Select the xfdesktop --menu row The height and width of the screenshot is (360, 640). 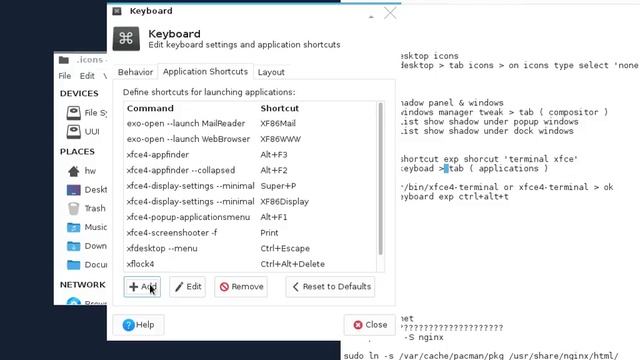[250, 248]
